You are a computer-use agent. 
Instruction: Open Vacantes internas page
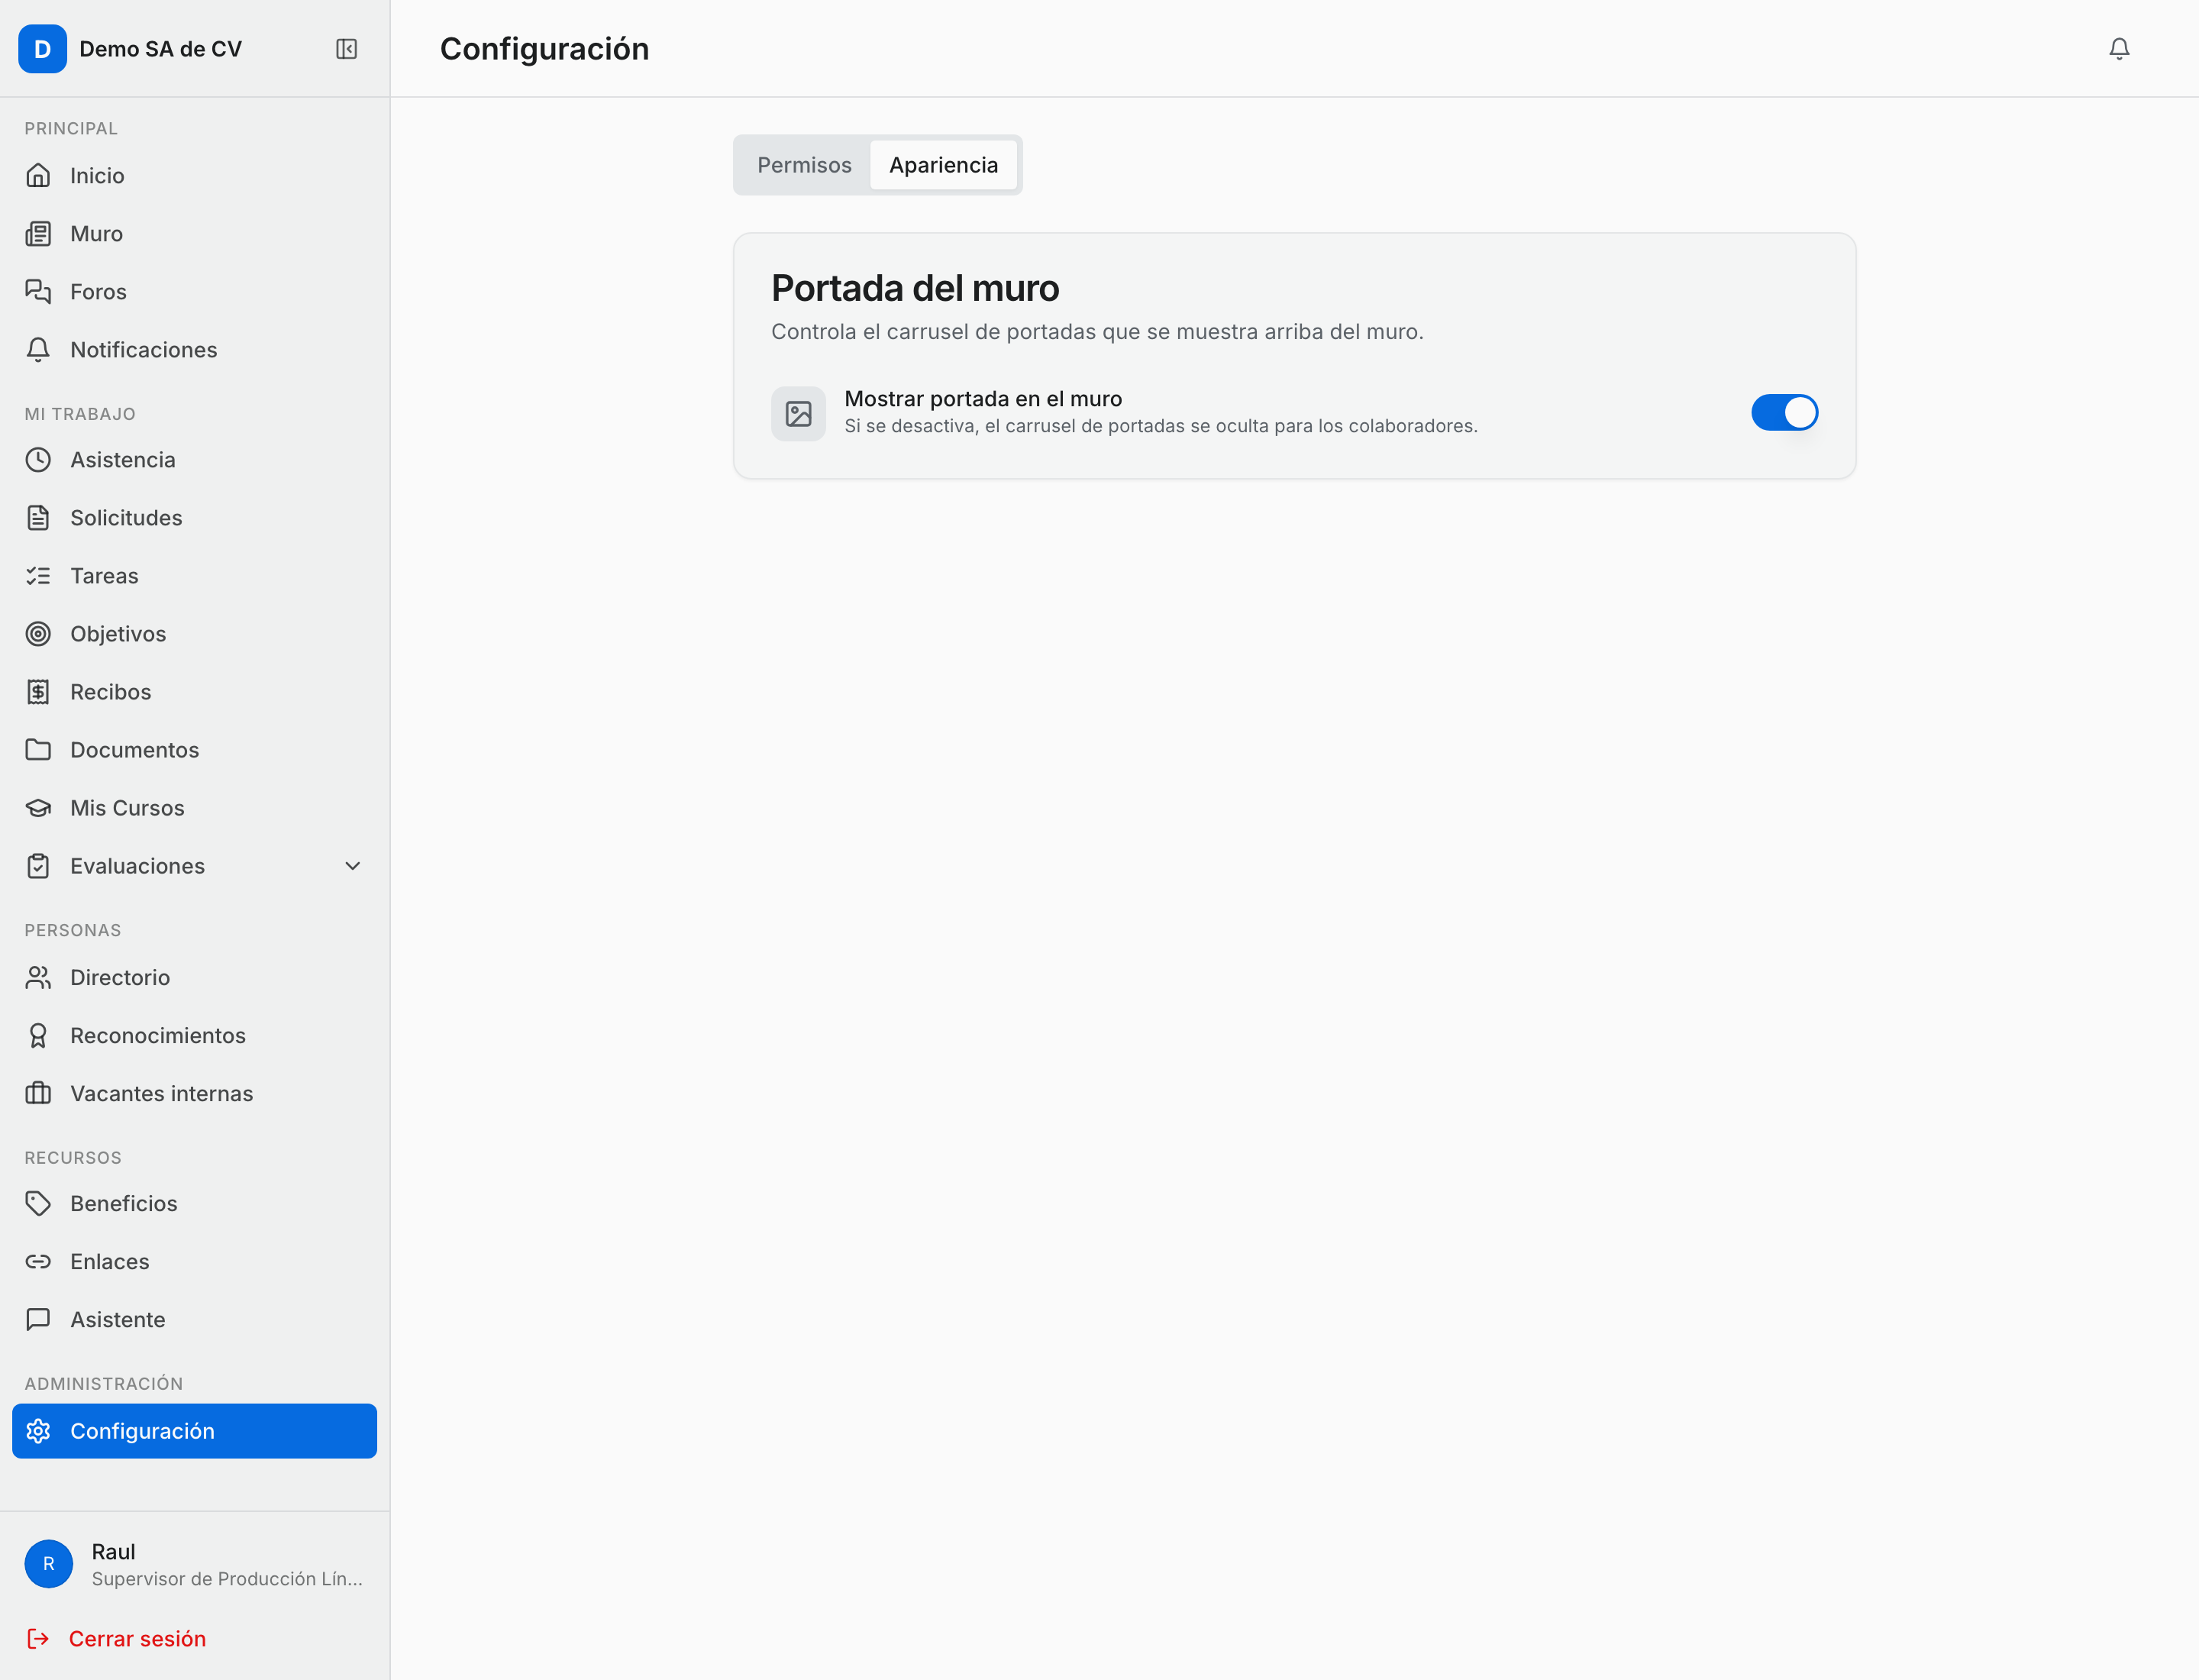tap(194, 1094)
